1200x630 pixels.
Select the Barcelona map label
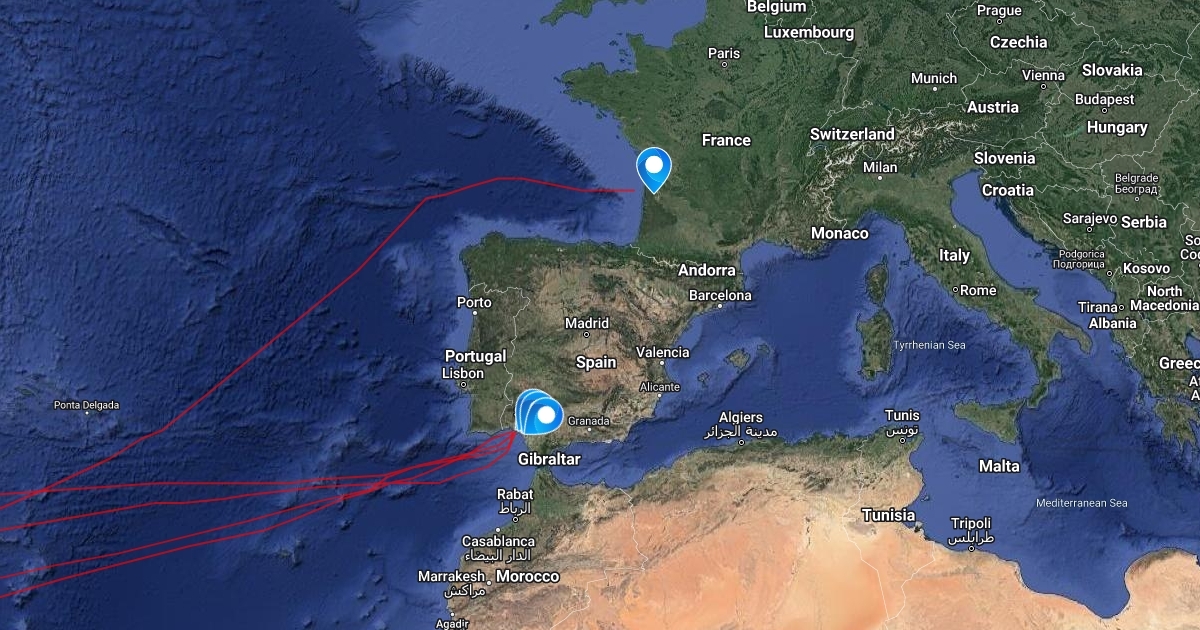[720, 295]
